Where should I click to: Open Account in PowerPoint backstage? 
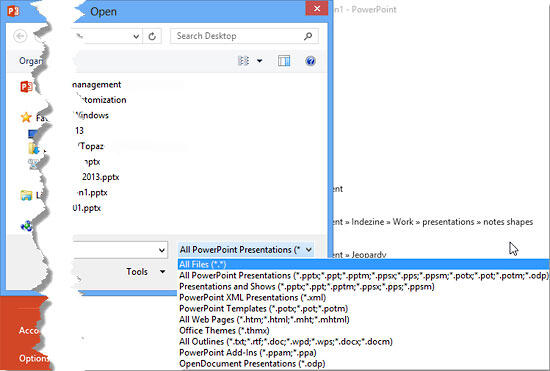[x=28, y=330]
